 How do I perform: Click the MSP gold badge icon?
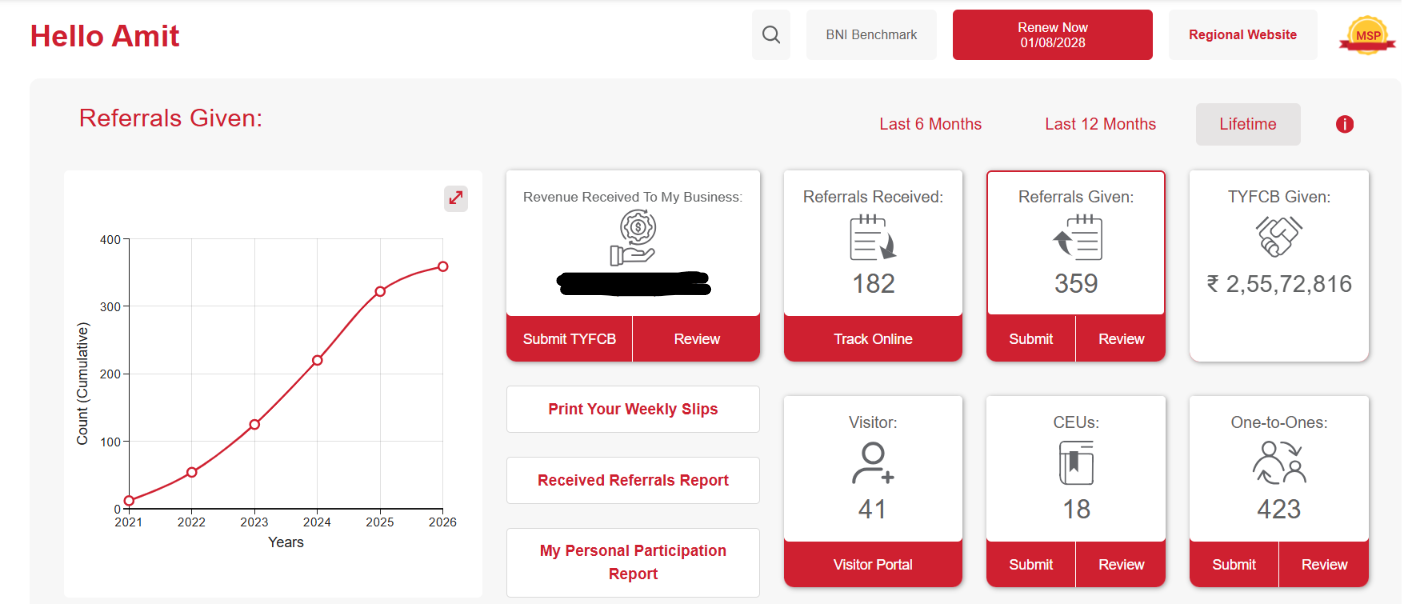tap(1367, 36)
